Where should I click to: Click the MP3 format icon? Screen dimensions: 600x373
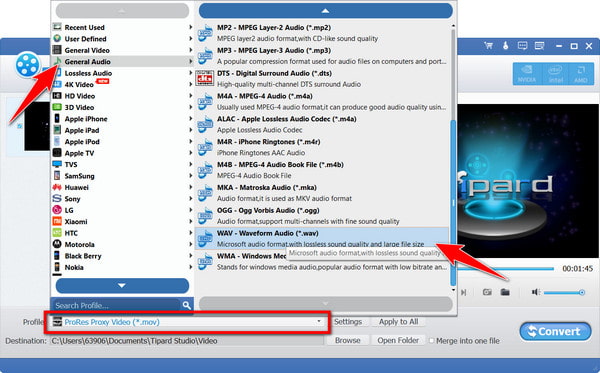[205, 56]
